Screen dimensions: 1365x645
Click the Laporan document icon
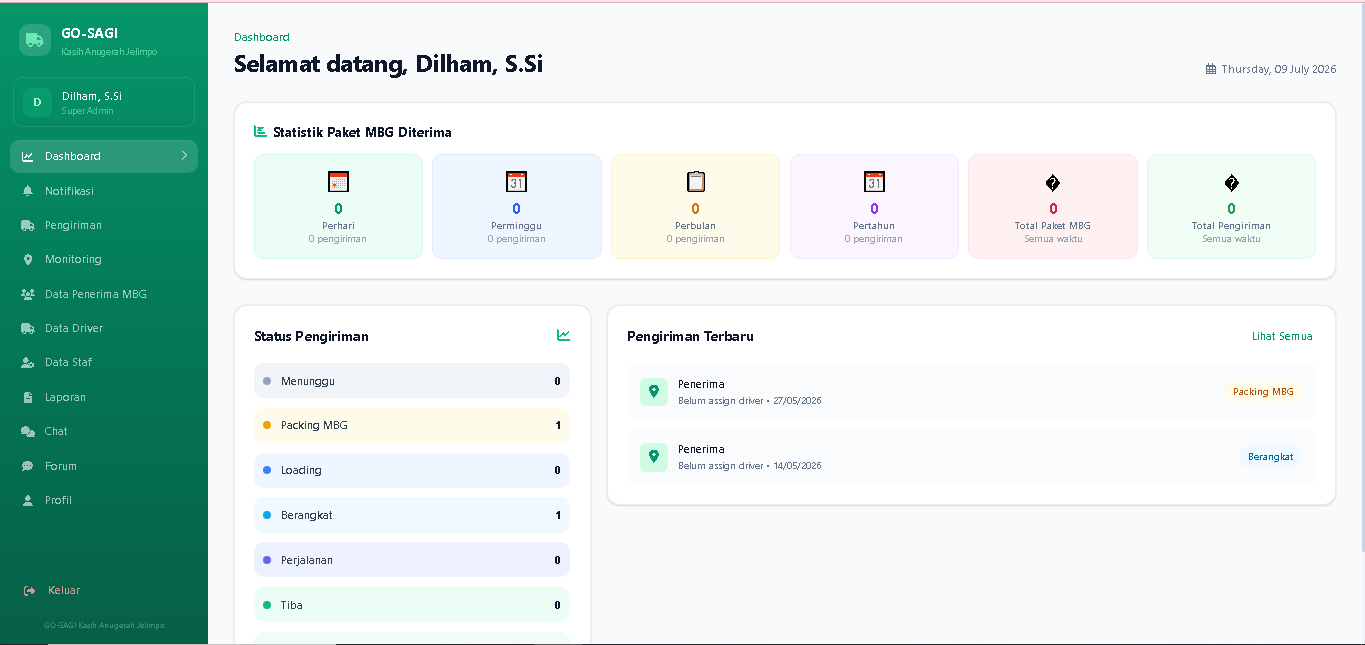(x=28, y=397)
